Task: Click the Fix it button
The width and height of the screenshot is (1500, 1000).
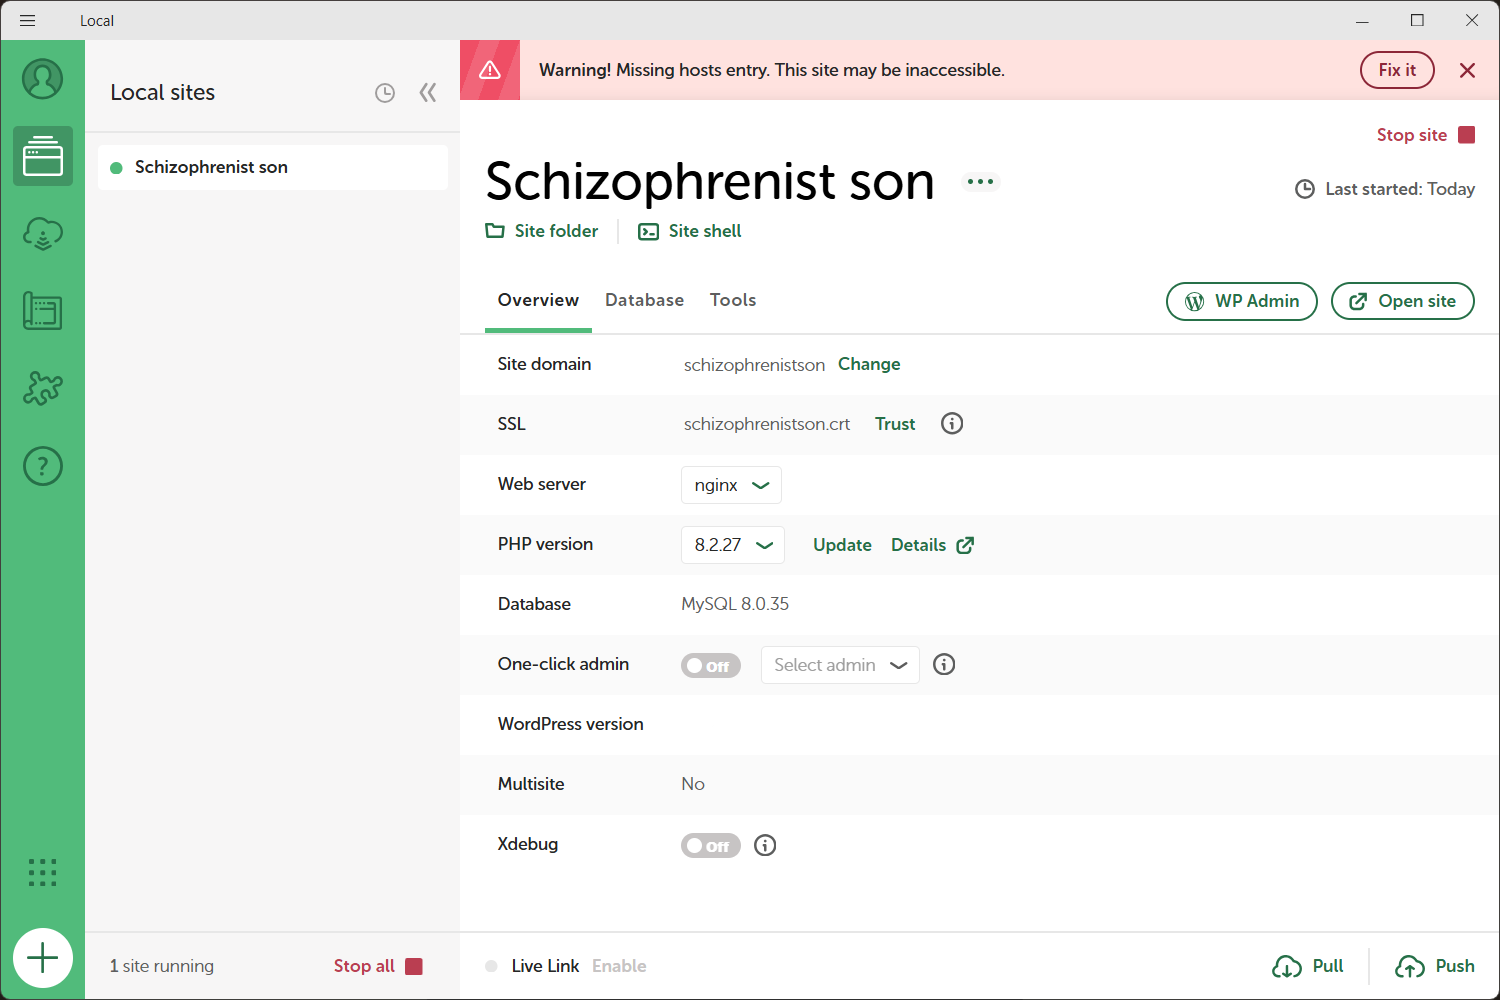Action: point(1397,70)
